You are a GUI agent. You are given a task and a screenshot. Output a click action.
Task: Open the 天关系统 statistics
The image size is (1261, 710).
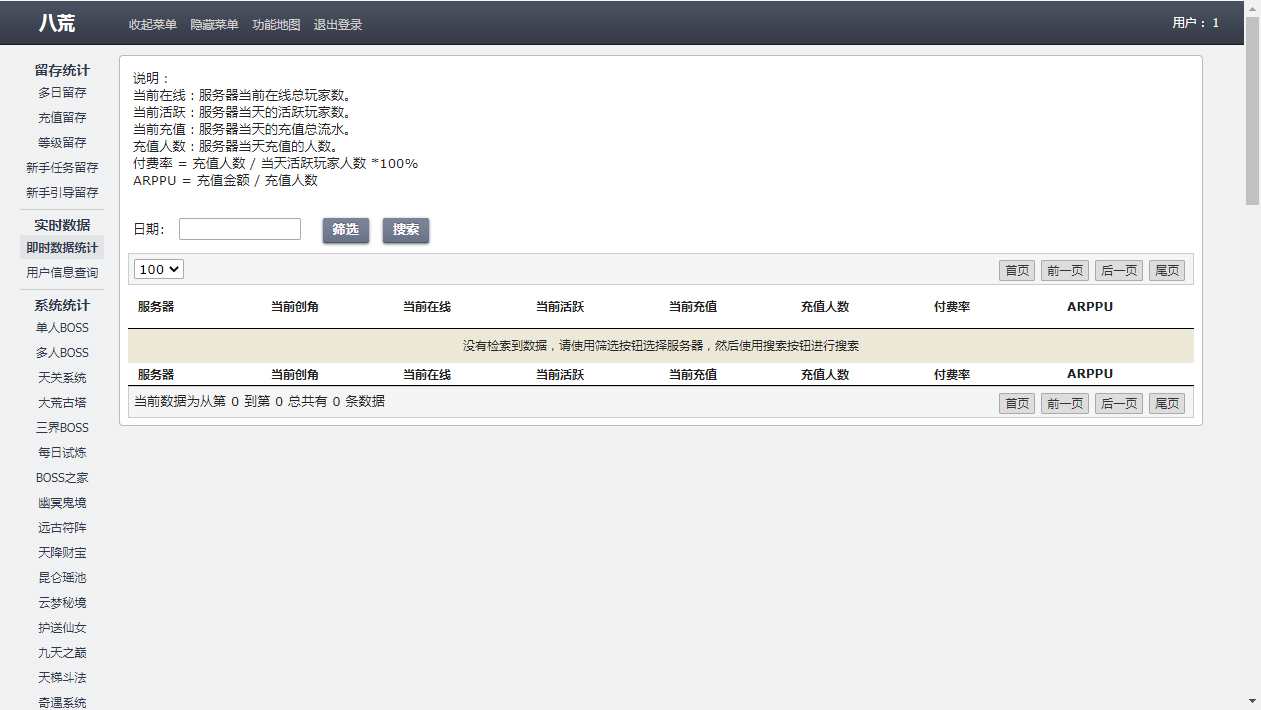[64, 377]
